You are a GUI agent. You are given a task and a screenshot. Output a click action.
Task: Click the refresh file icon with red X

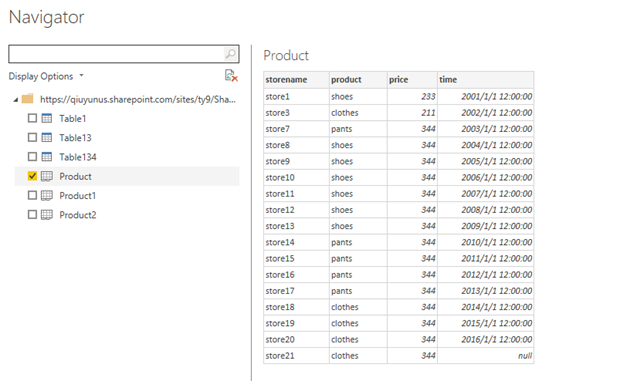click(x=231, y=75)
